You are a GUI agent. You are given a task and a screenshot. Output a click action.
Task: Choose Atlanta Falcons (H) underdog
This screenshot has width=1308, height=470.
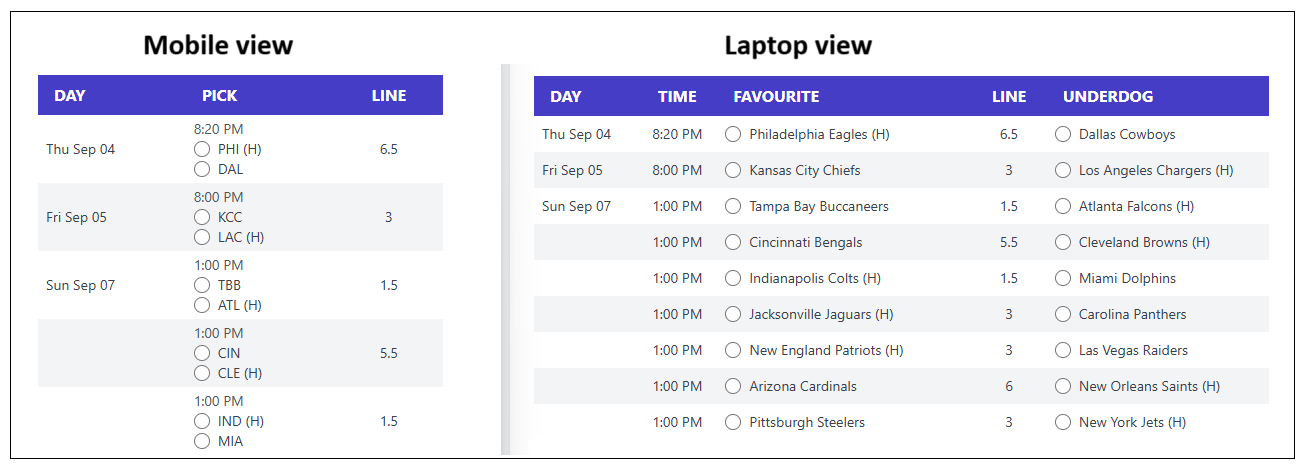[1063, 206]
